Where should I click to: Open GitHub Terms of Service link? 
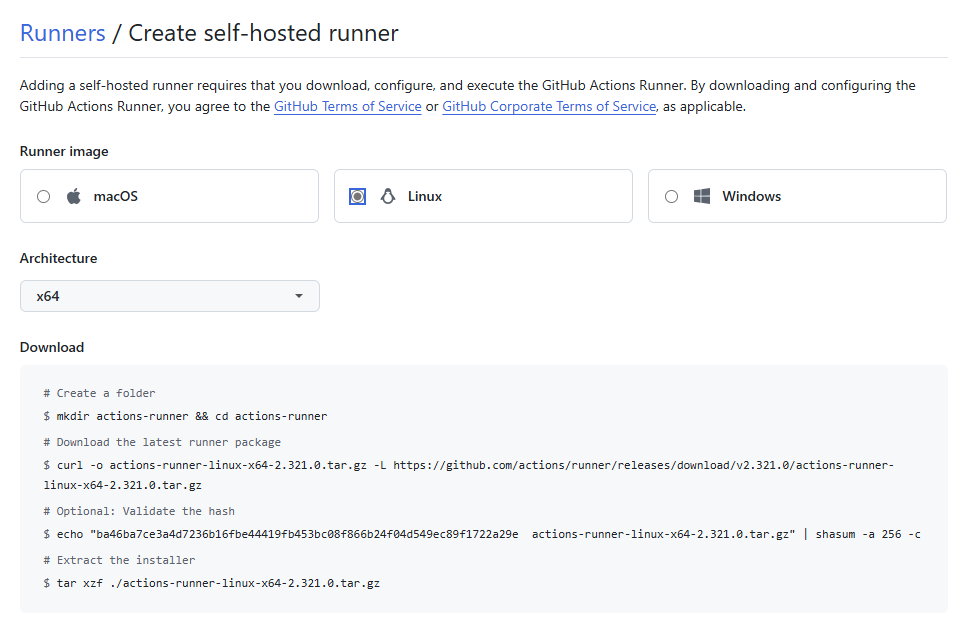click(347, 107)
